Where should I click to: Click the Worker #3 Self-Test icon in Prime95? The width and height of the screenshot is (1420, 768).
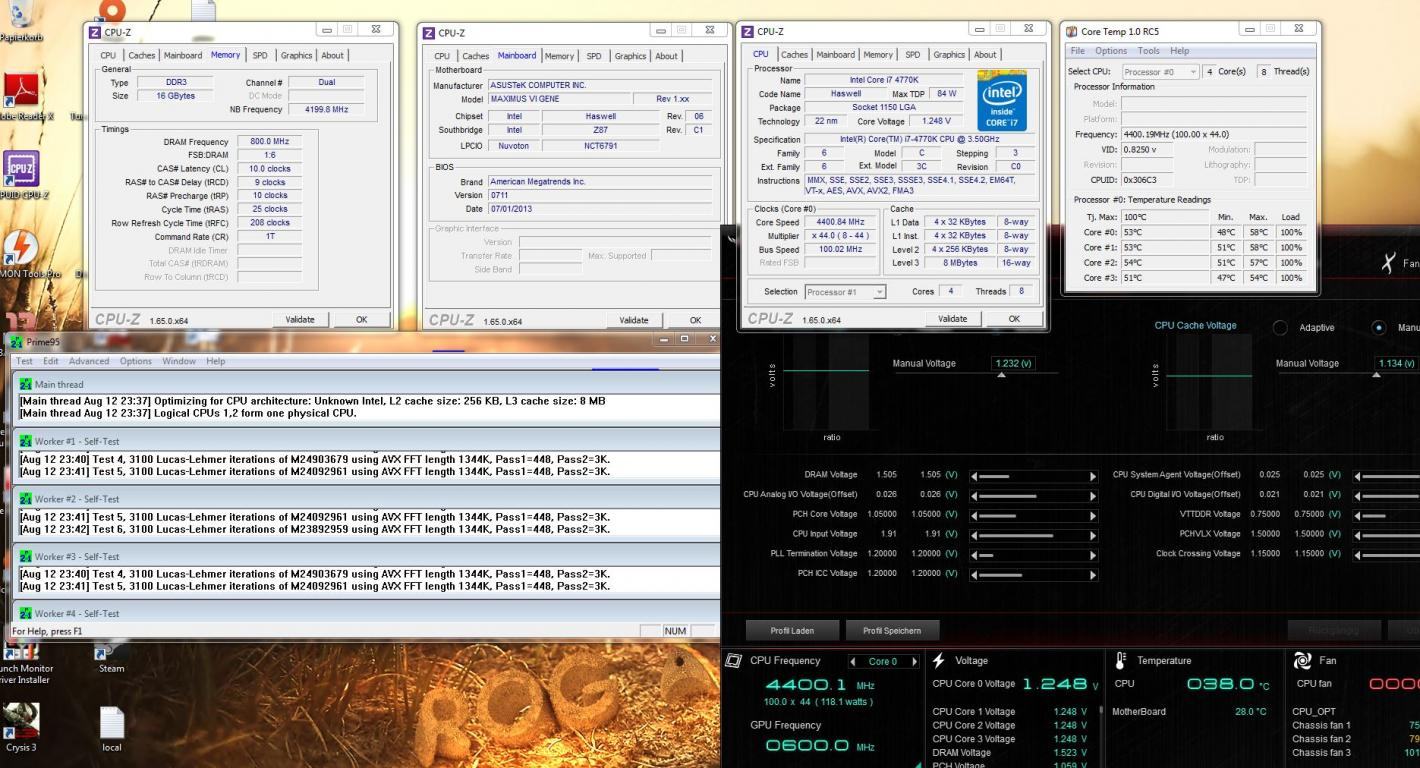[x=25, y=556]
